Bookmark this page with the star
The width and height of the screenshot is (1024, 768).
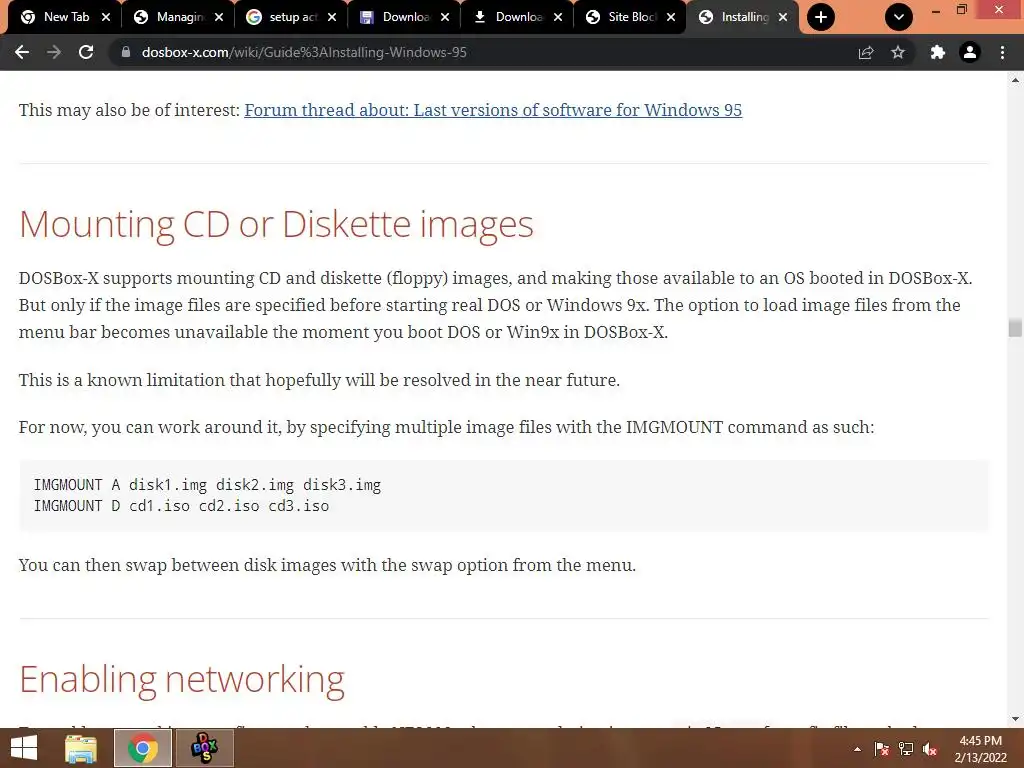(x=898, y=52)
